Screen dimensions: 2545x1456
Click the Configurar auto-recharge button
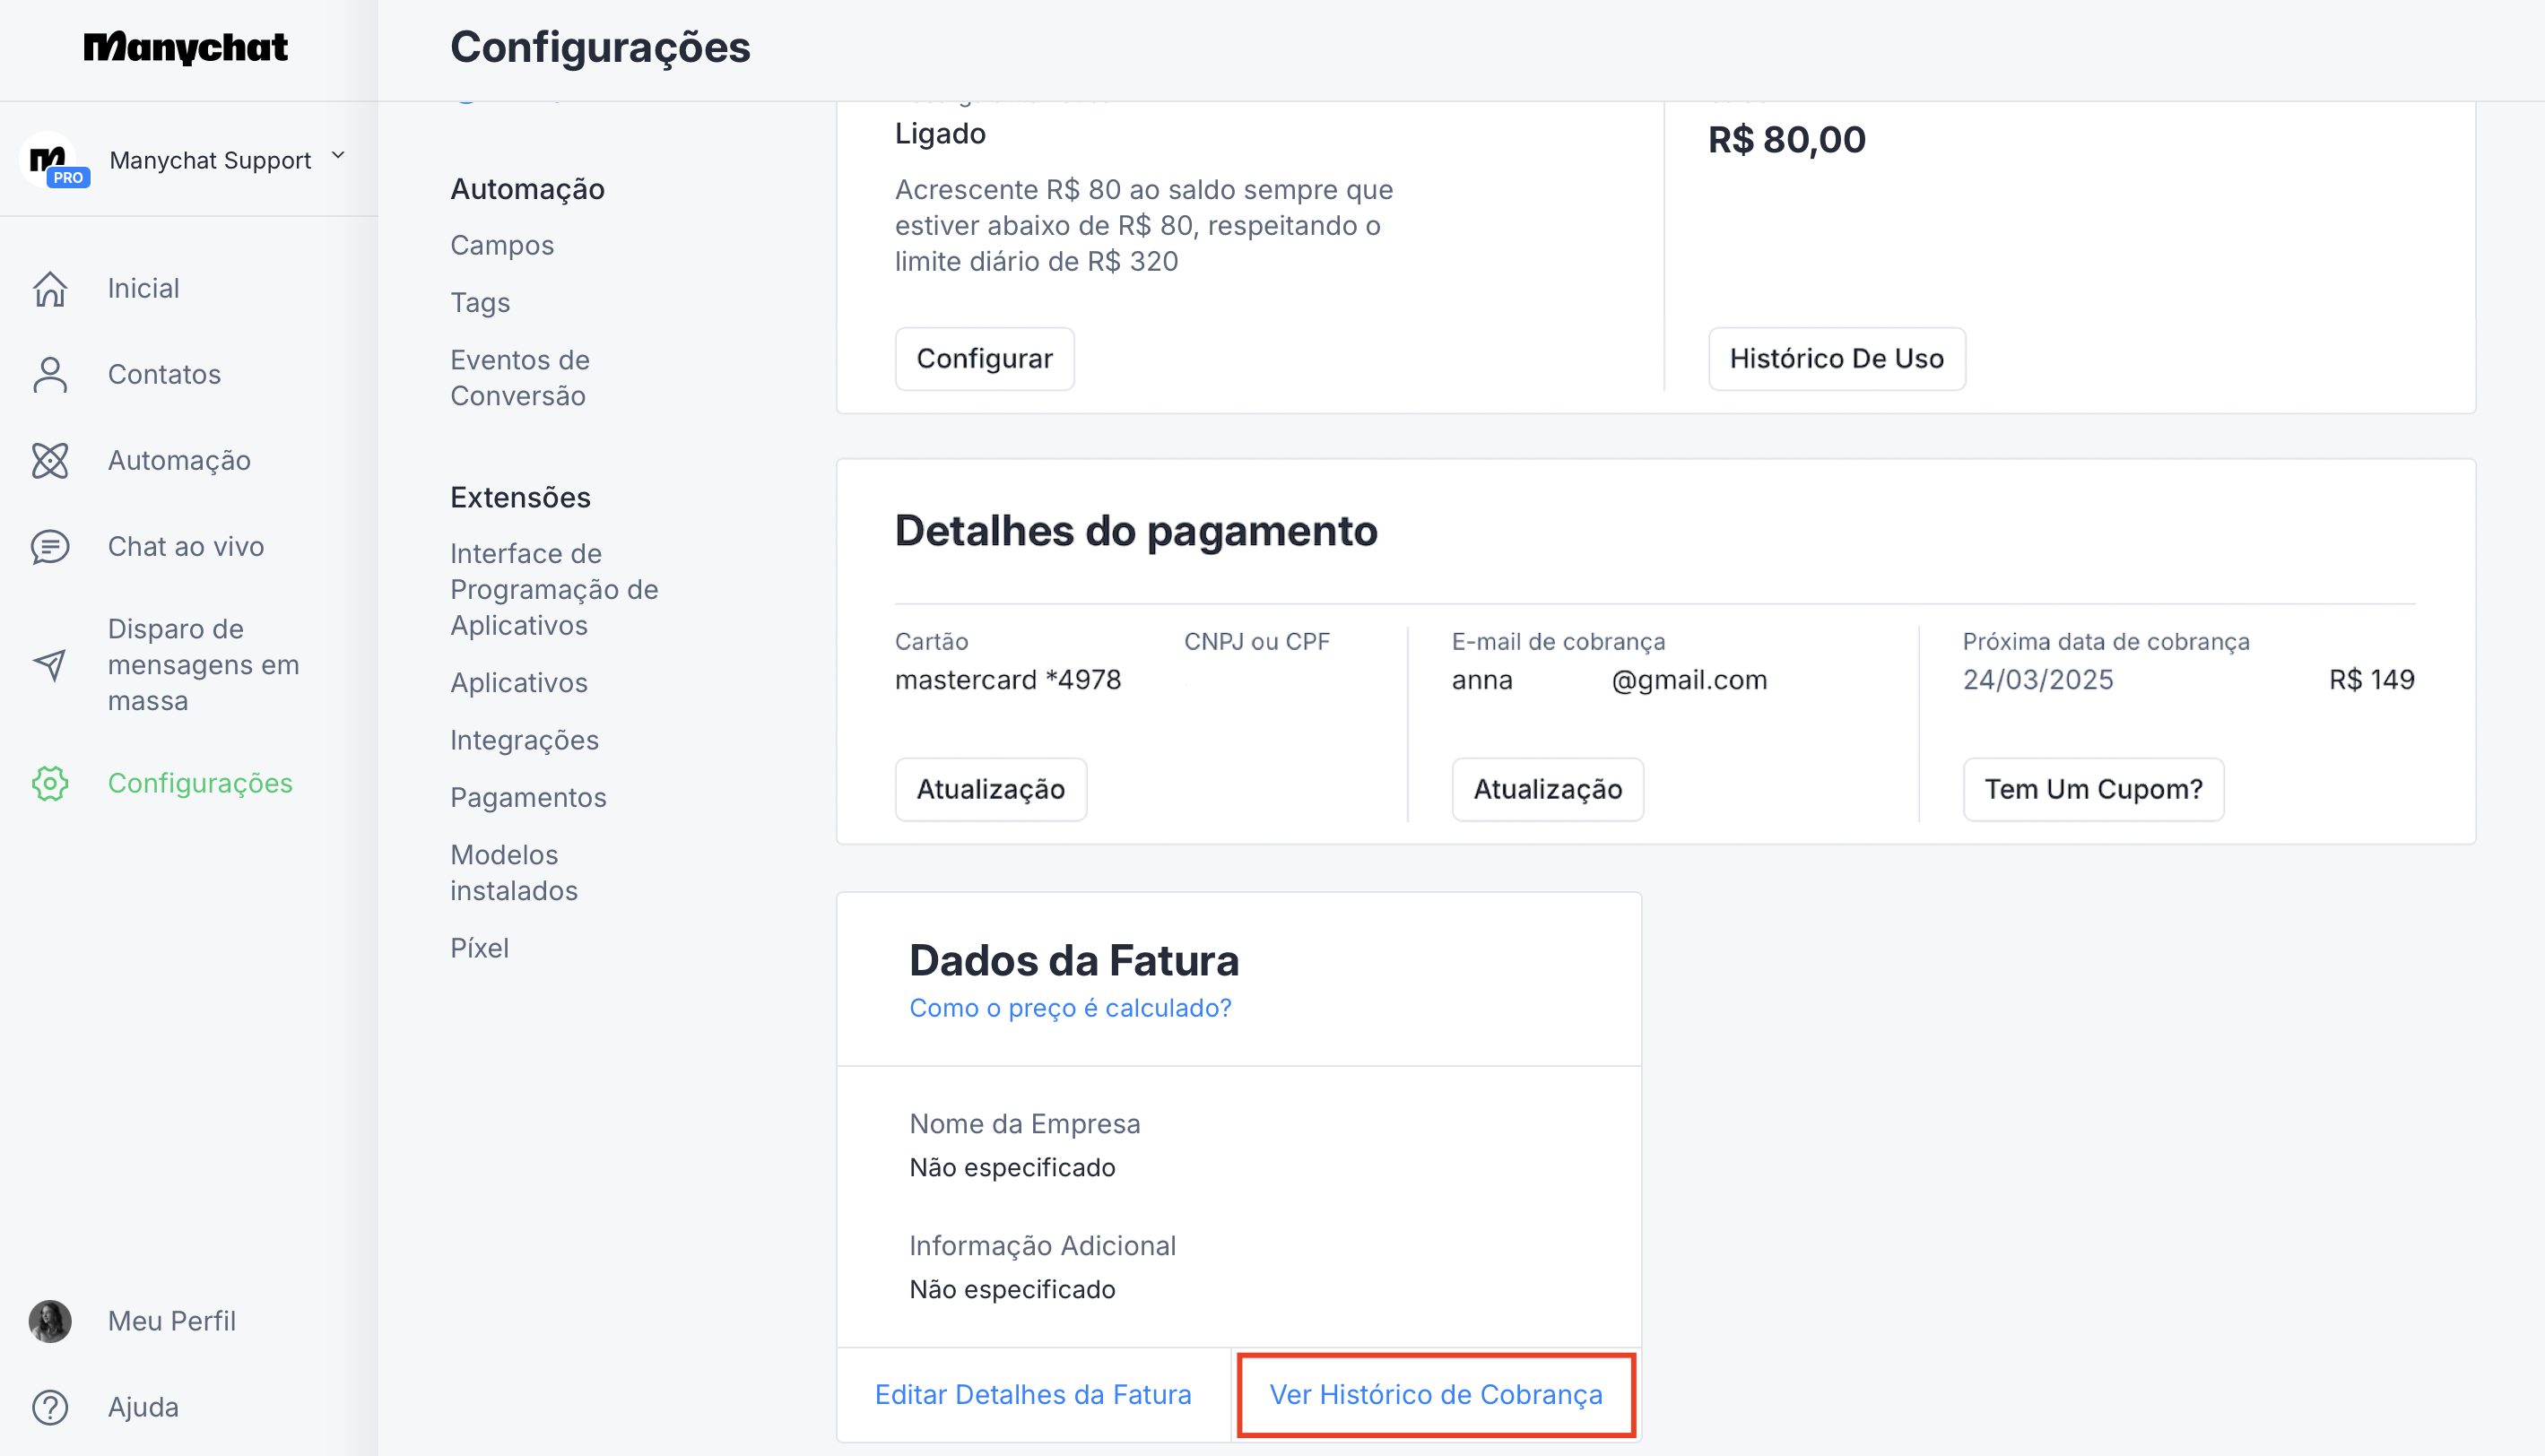(984, 359)
